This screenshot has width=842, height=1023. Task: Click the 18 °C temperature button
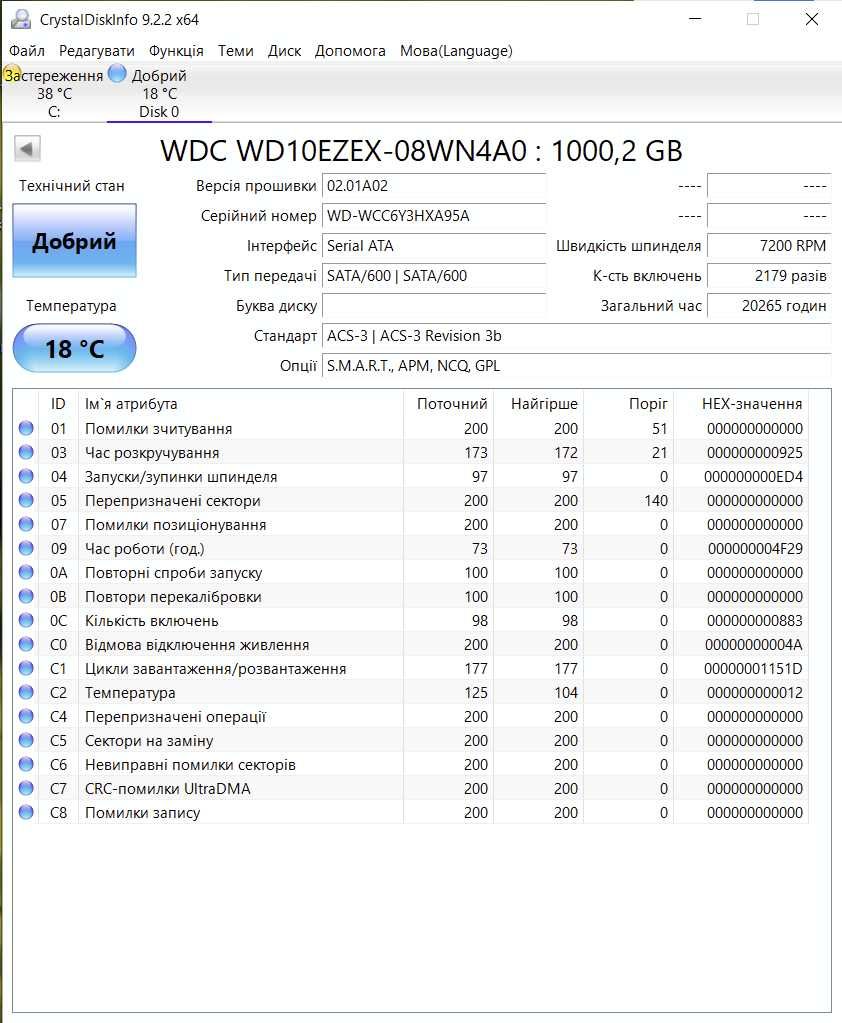(x=74, y=348)
